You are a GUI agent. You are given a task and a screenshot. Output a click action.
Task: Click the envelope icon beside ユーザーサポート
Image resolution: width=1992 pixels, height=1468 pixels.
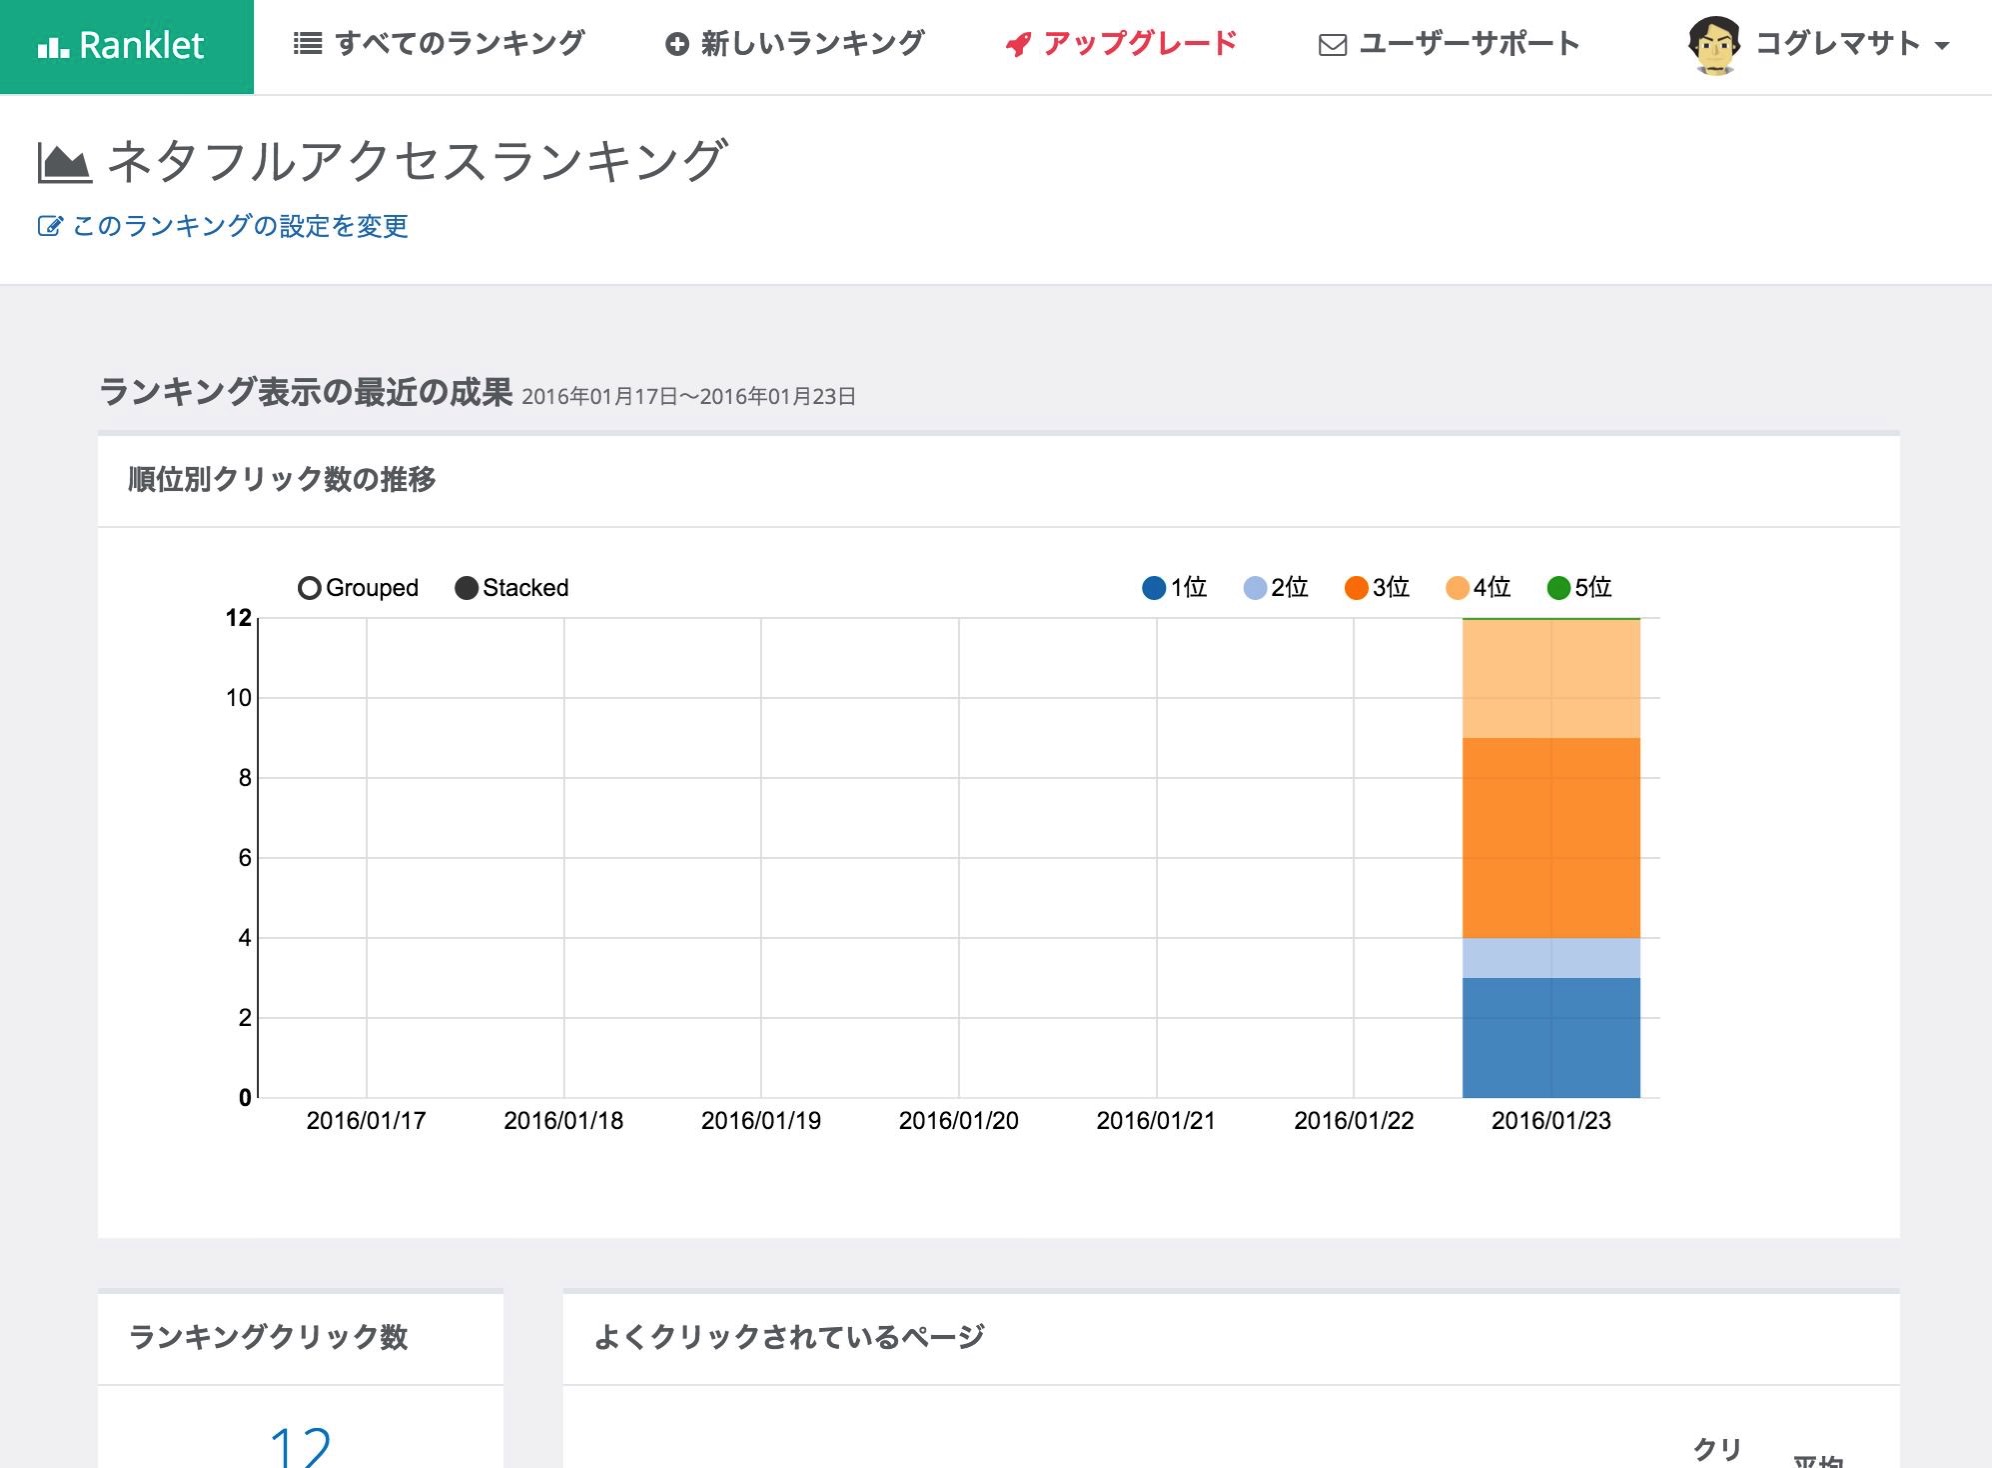click(x=1332, y=45)
